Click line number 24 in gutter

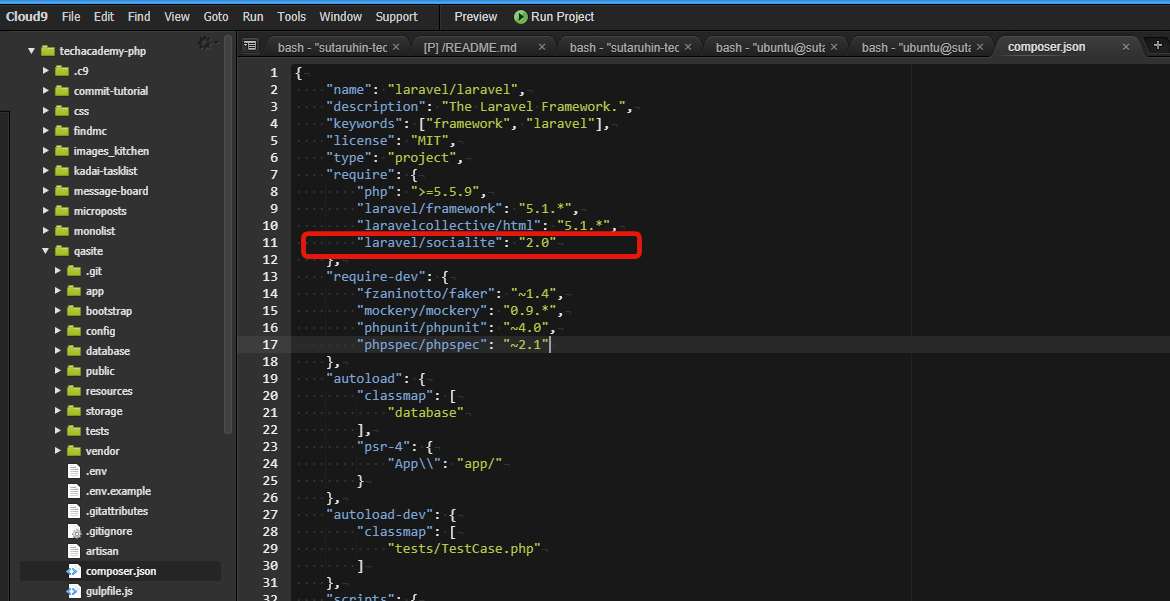pyautogui.click(x=271, y=464)
